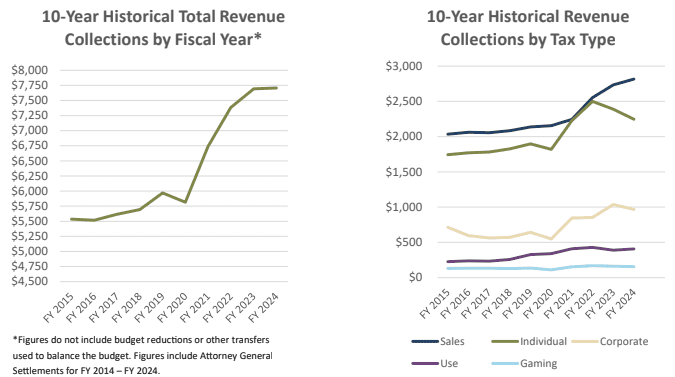Click the Corporate legend color line

point(585,342)
